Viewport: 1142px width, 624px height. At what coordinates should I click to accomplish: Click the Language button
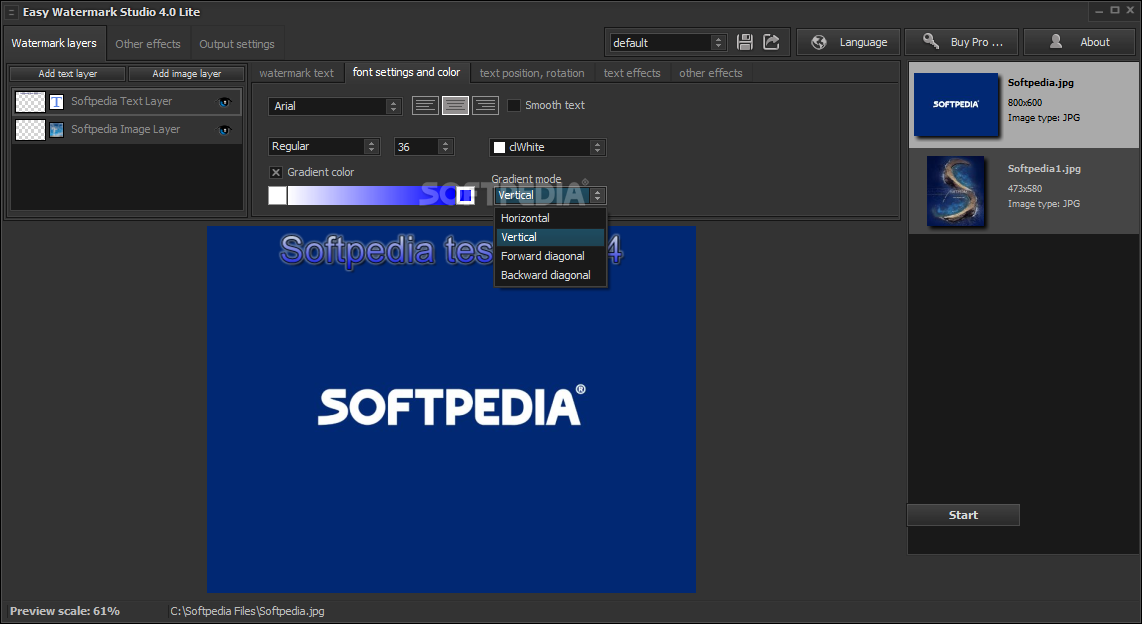click(848, 42)
